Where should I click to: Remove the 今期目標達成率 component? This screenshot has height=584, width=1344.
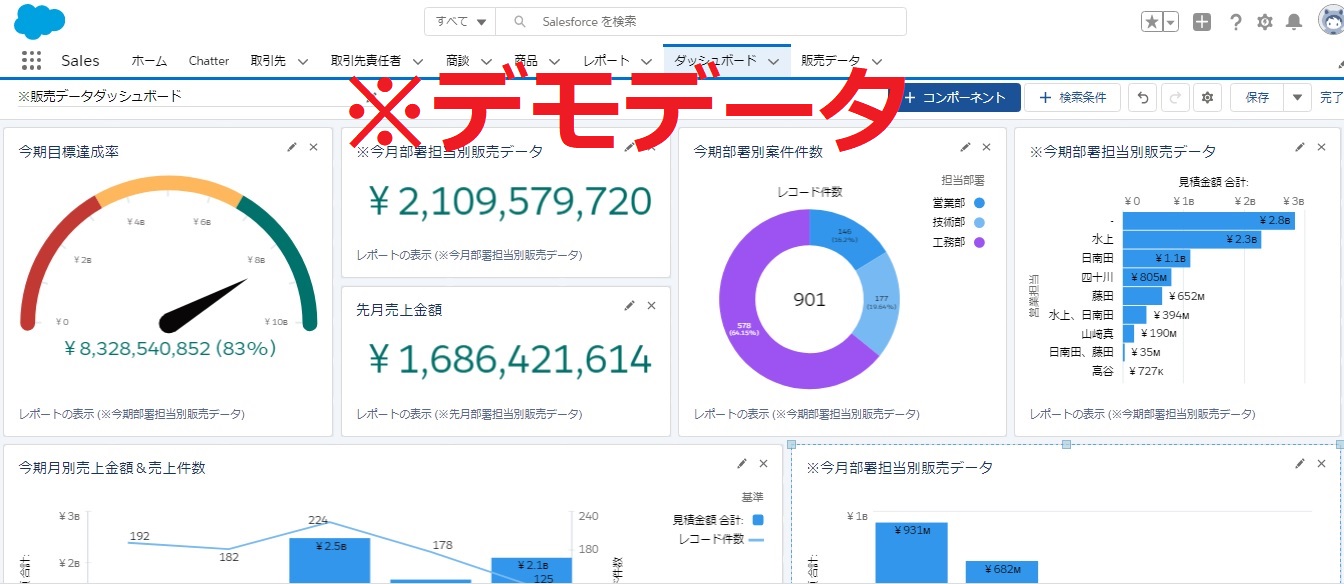click(x=313, y=147)
